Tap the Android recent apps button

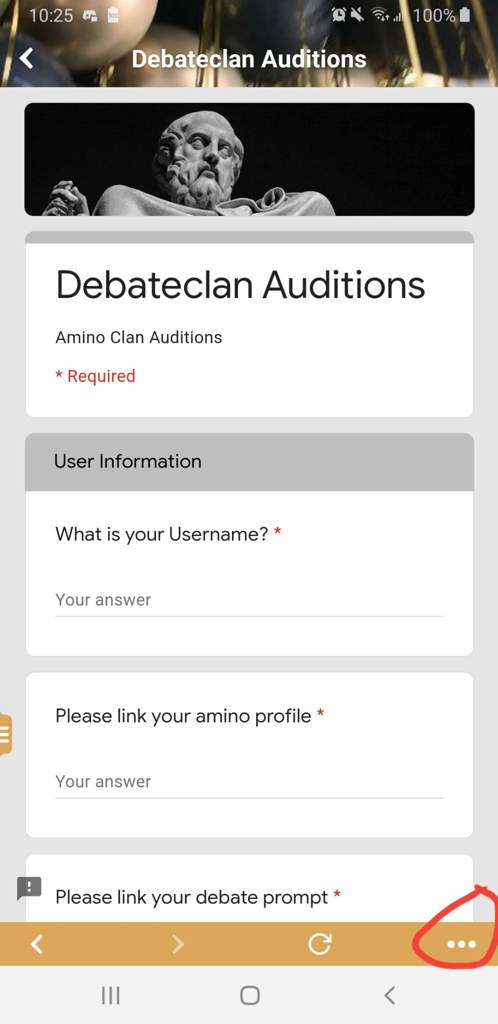(x=110, y=995)
